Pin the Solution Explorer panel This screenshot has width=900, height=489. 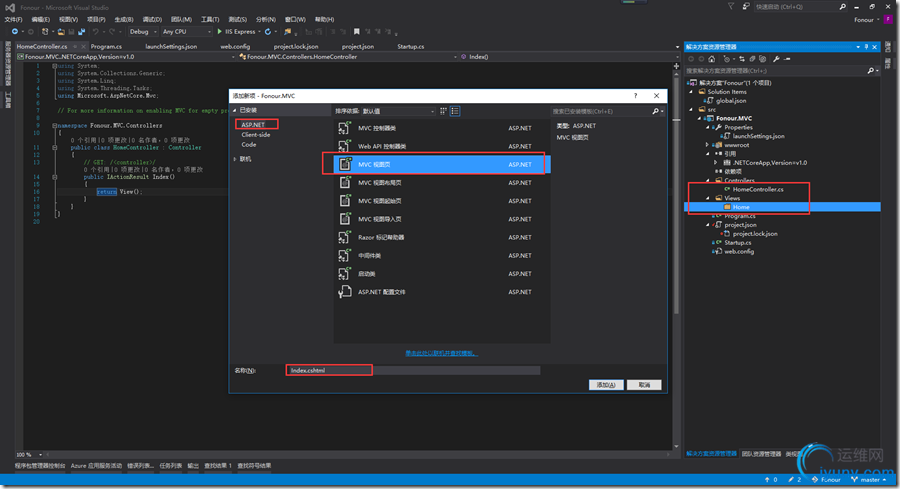pyautogui.click(x=867, y=47)
